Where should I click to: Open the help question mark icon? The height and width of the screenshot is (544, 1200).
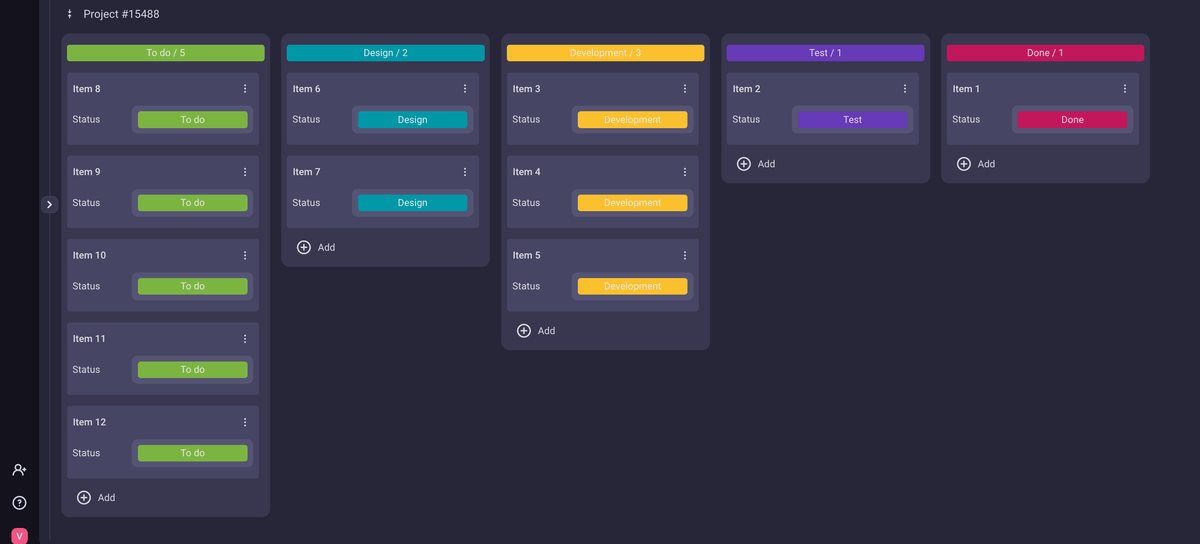click(x=19, y=503)
